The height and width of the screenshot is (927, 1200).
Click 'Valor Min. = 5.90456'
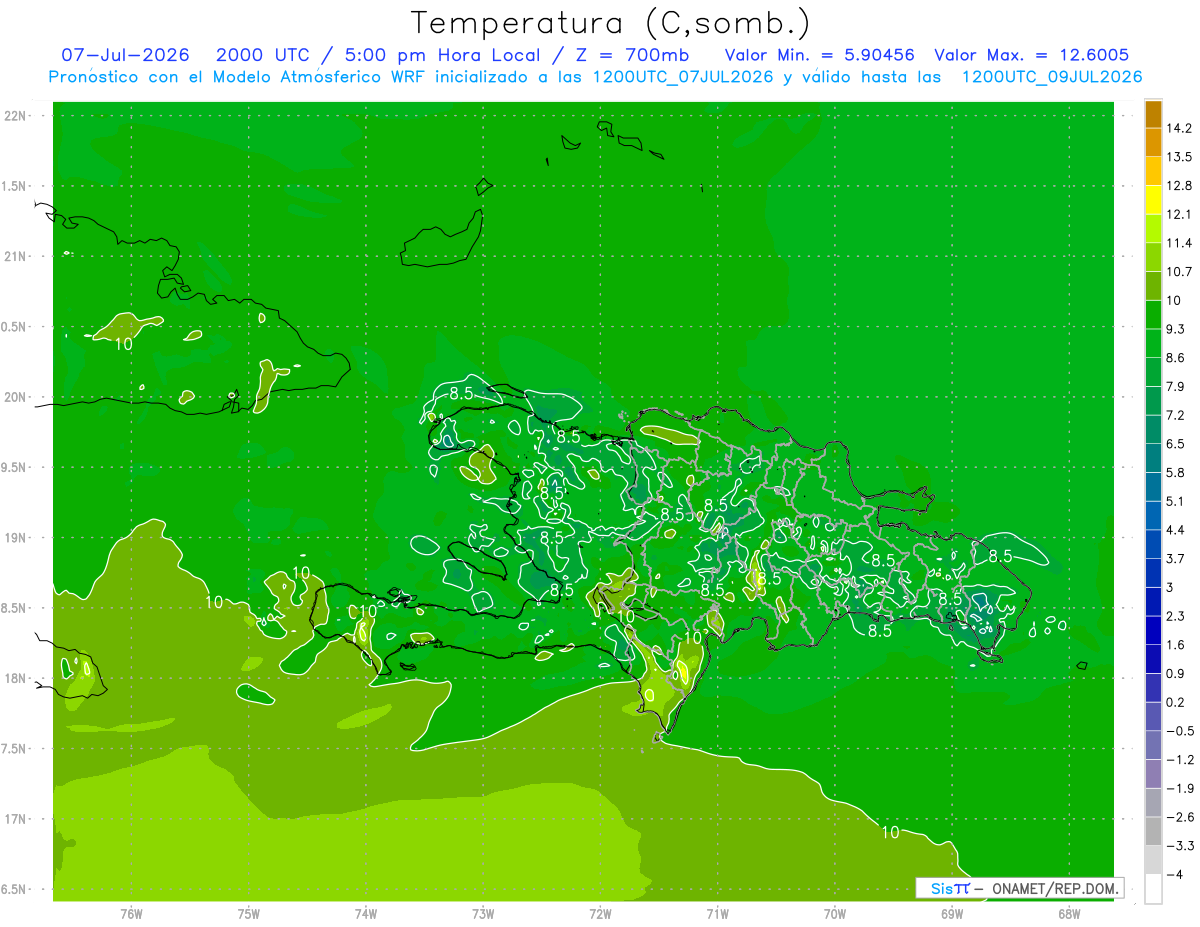[x=819, y=55]
